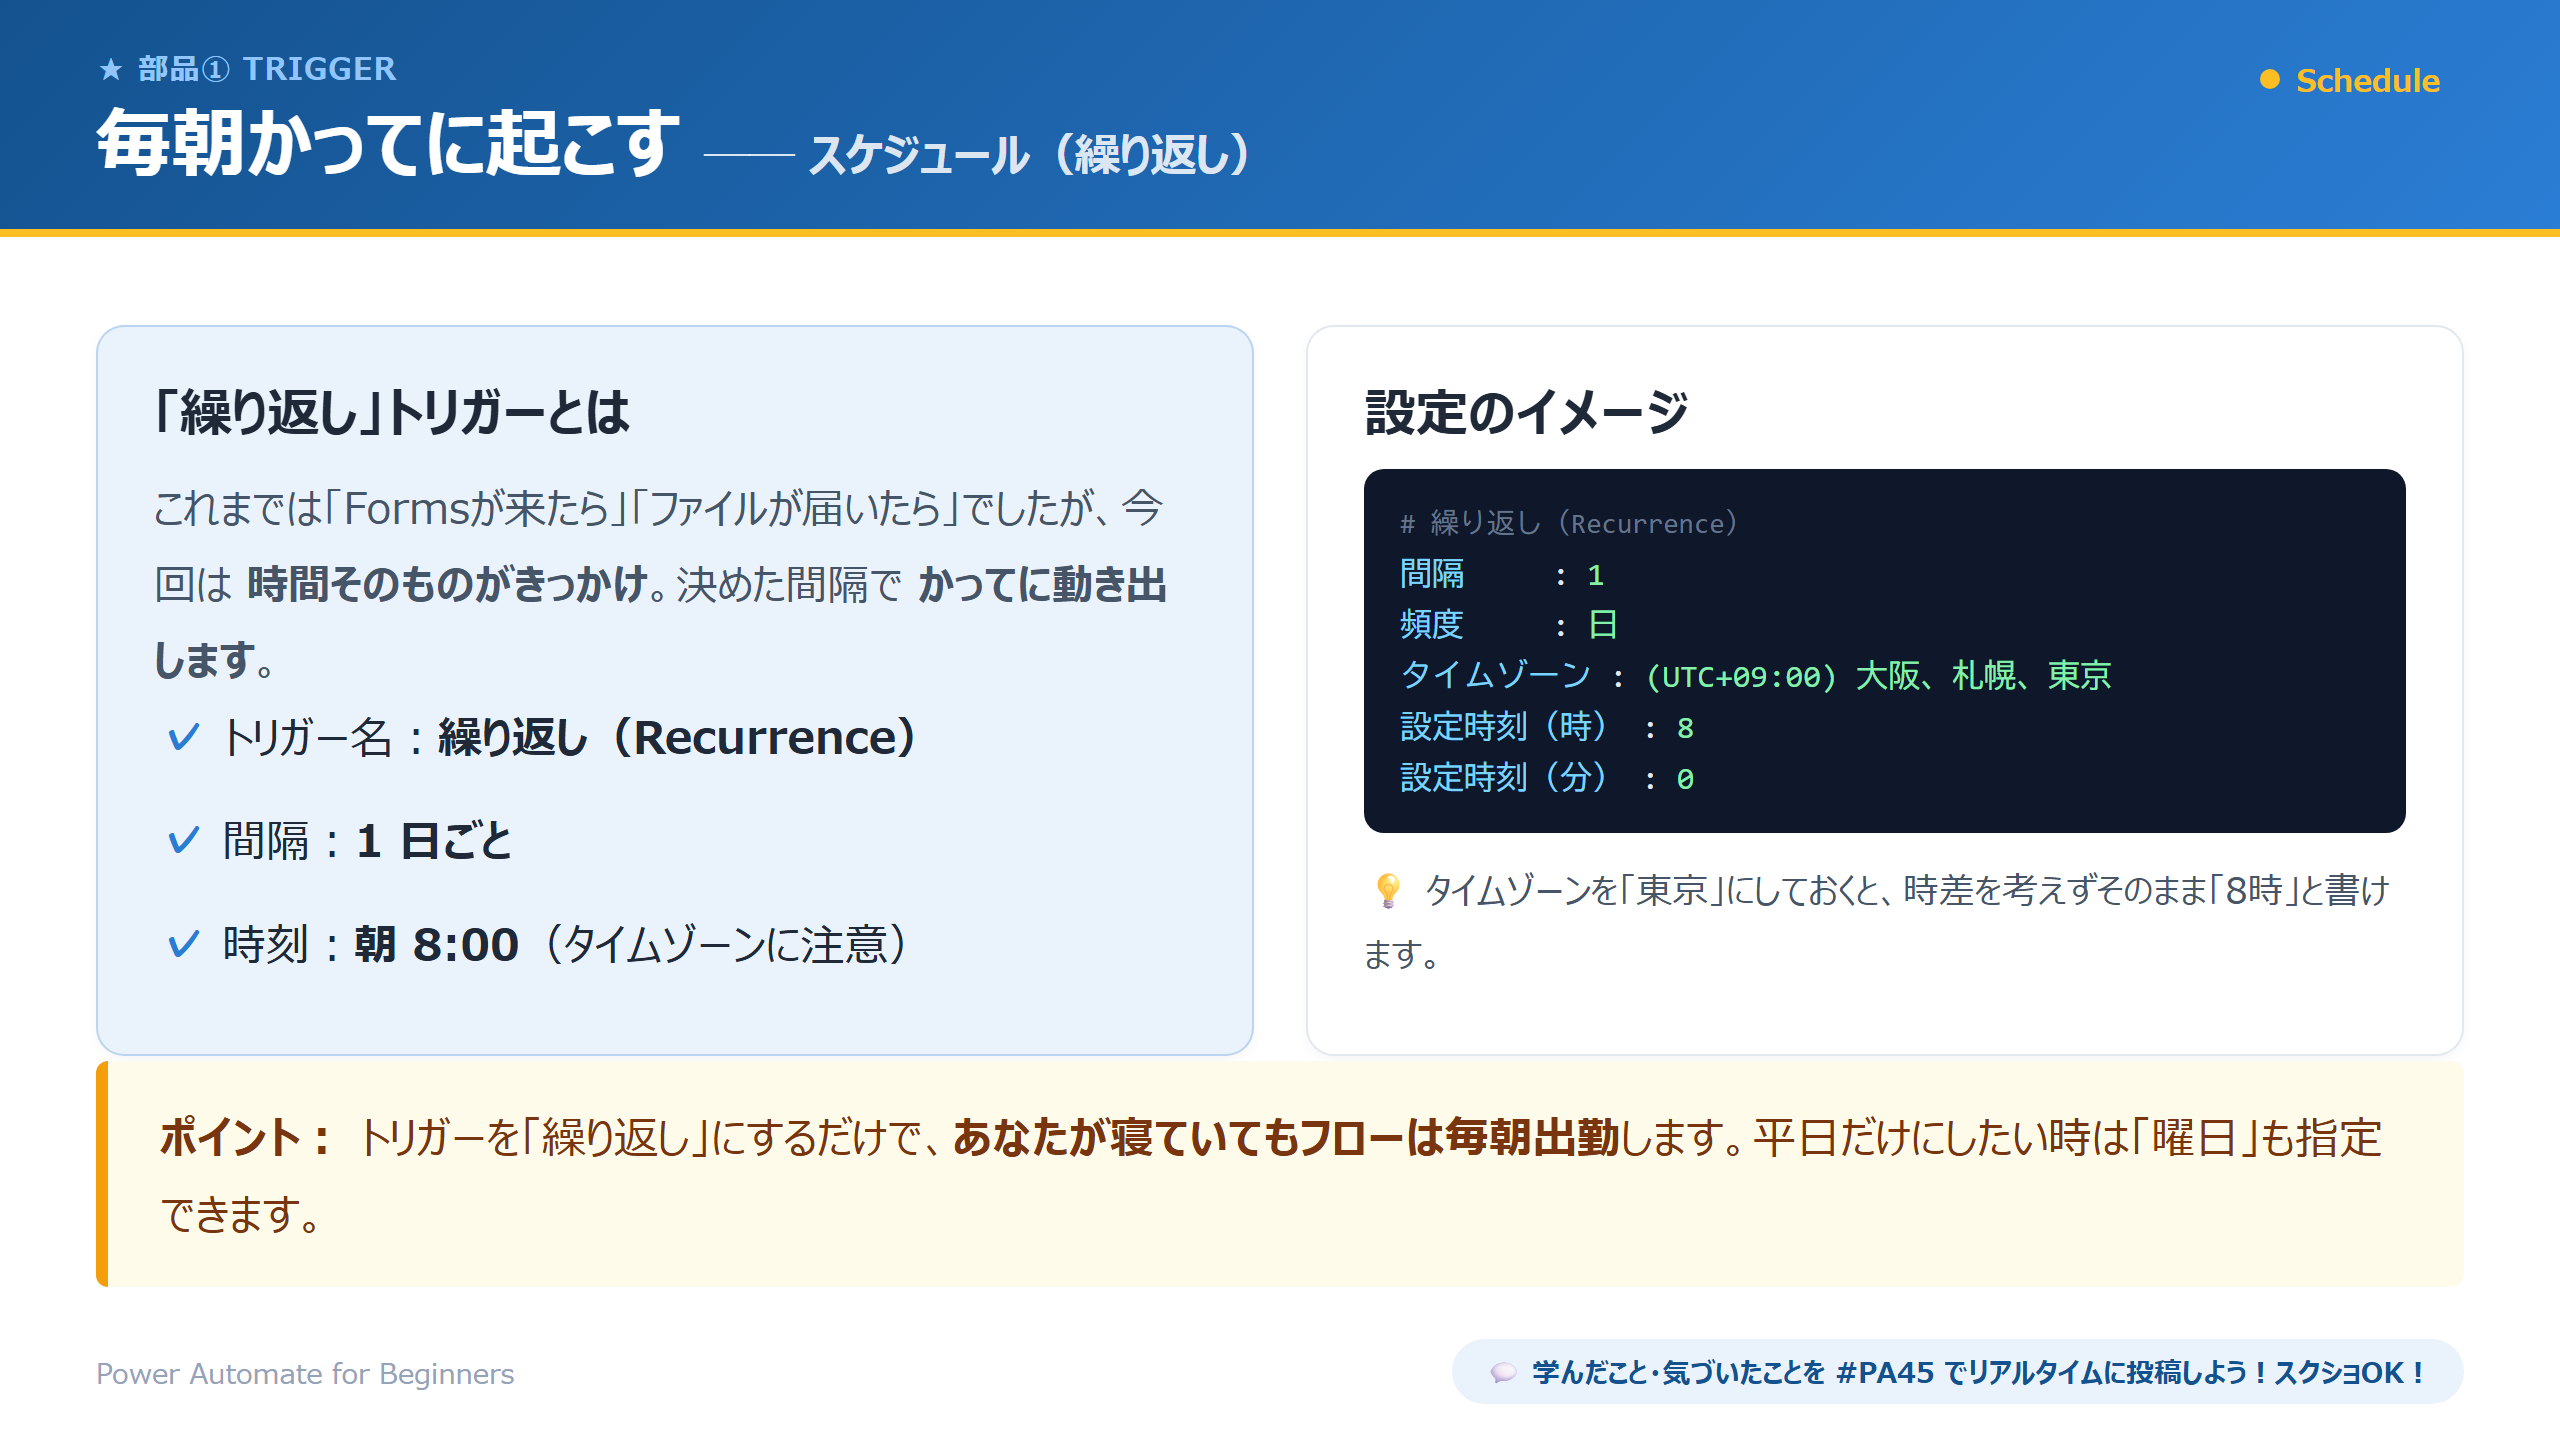Click the 設定時刻（分） value 0

1685,779
